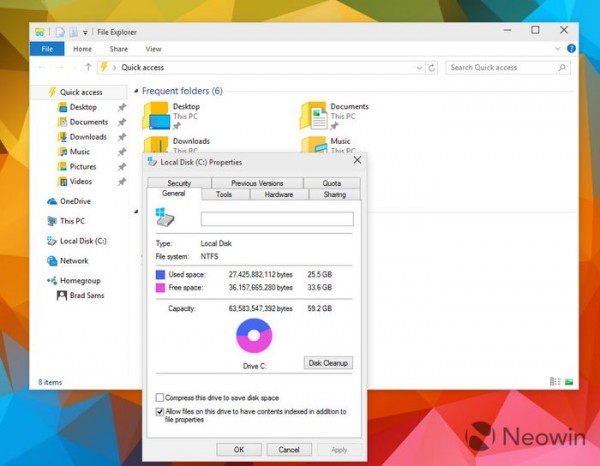Switch to Large icons view in status bar

coord(569,381)
